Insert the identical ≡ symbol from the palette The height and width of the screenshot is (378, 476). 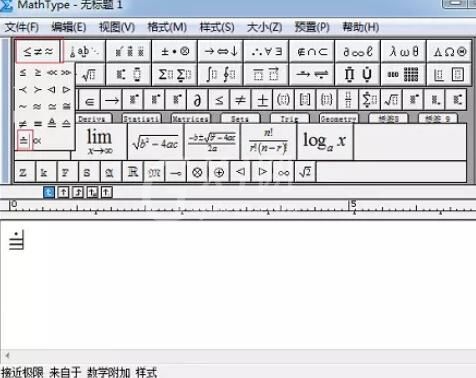coord(38,124)
